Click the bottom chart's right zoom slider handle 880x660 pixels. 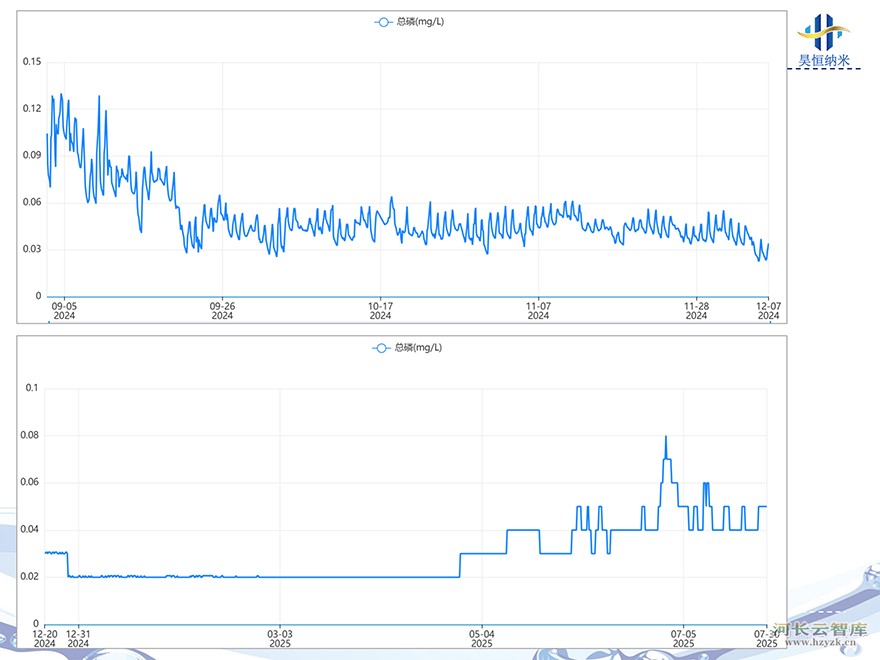click(x=767, y=624)
